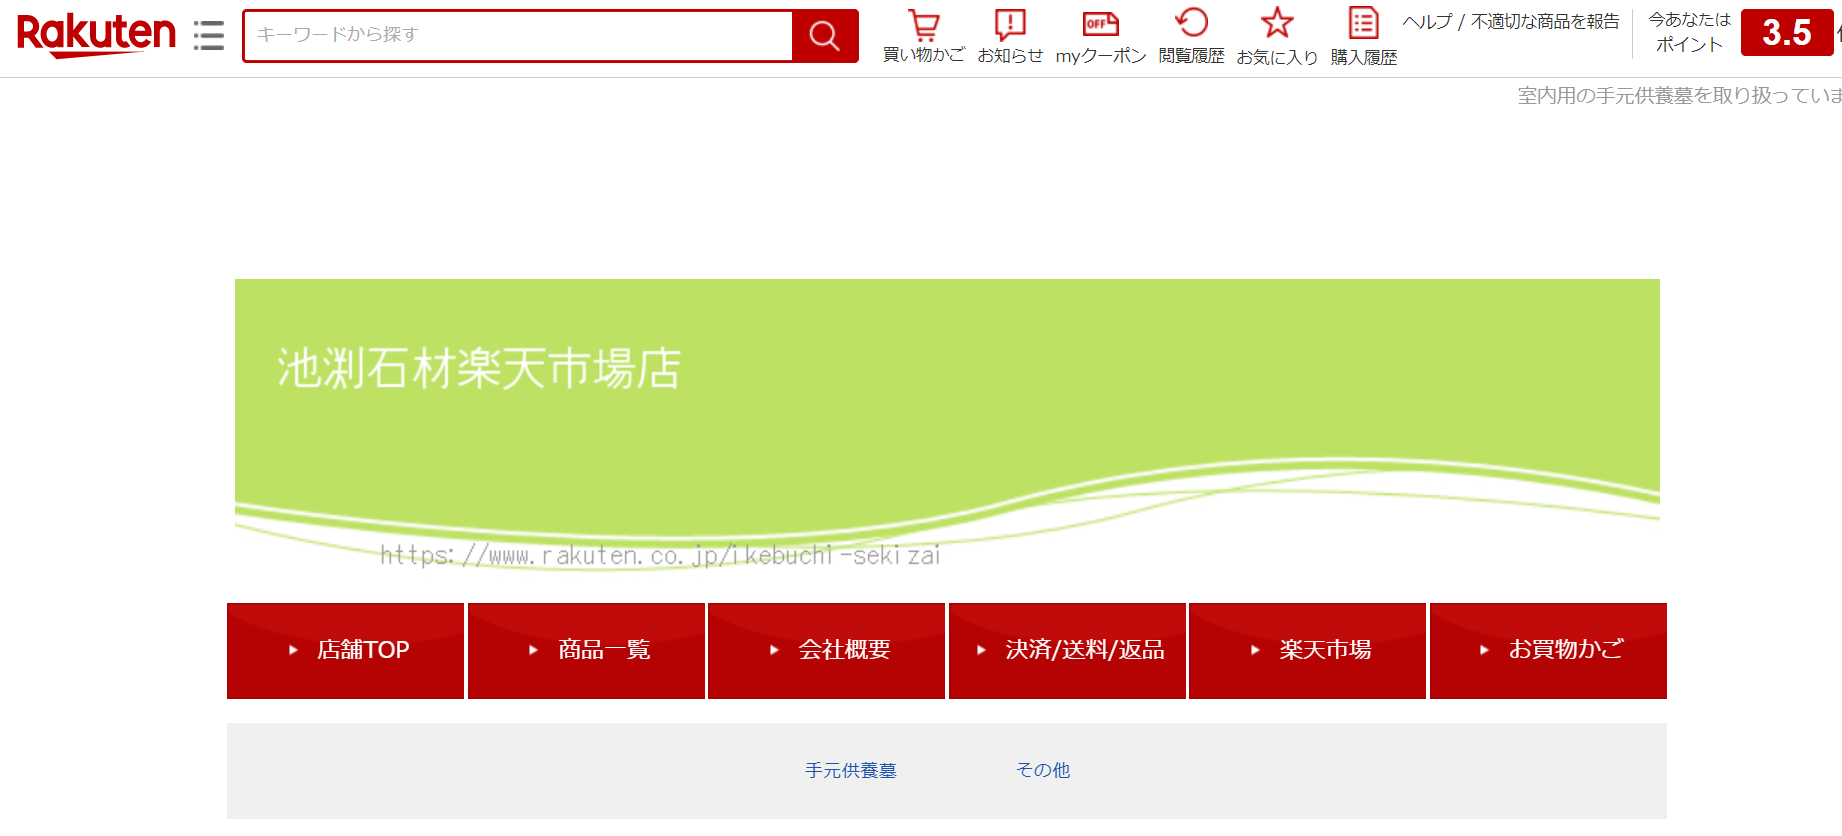The width and height of the screenshot is (1842, 836).
Task: Open the 決済/送料/返品 menu button
Action: pyautogui.click(x=1067, y=650)
